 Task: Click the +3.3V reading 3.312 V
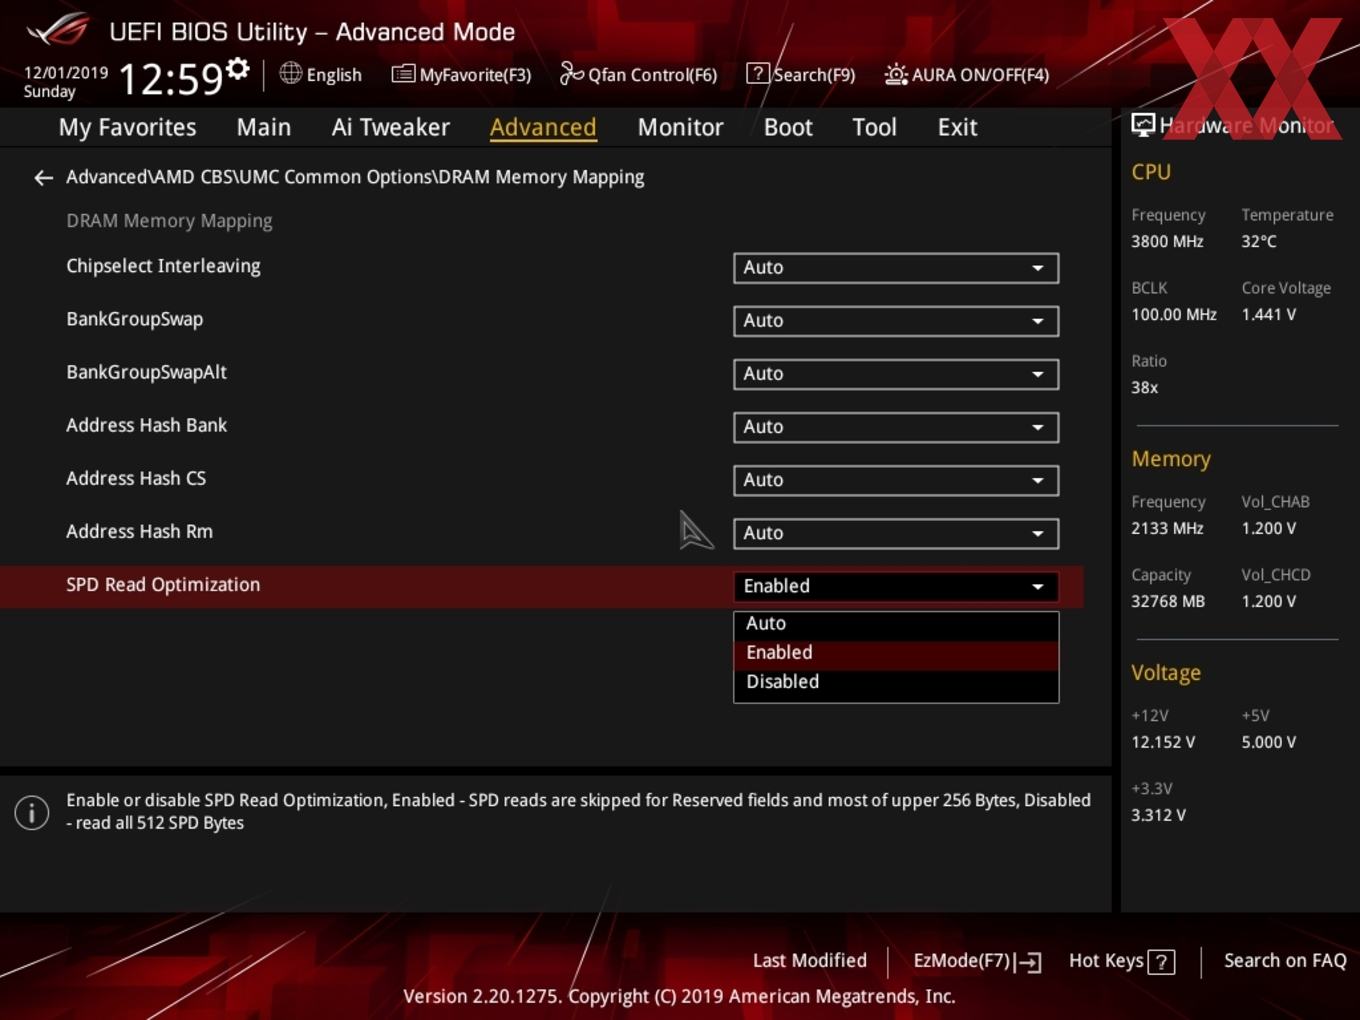[1158, 815]
